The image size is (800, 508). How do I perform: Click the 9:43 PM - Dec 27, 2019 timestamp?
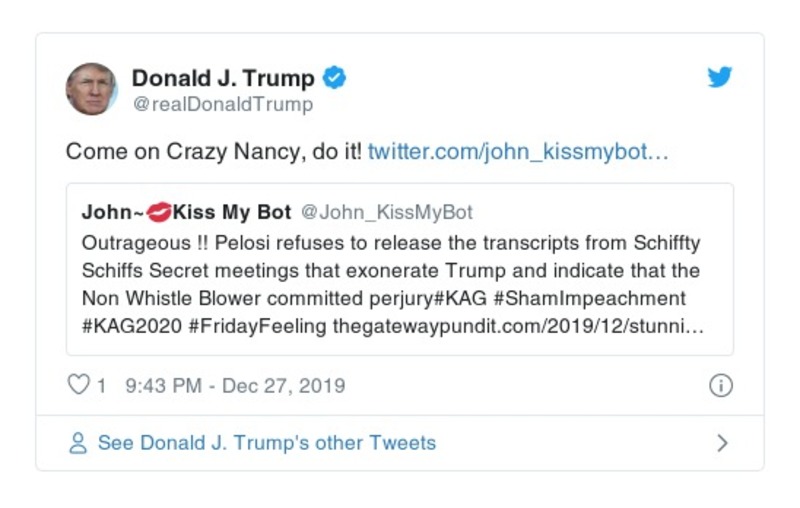pos(235,386)
